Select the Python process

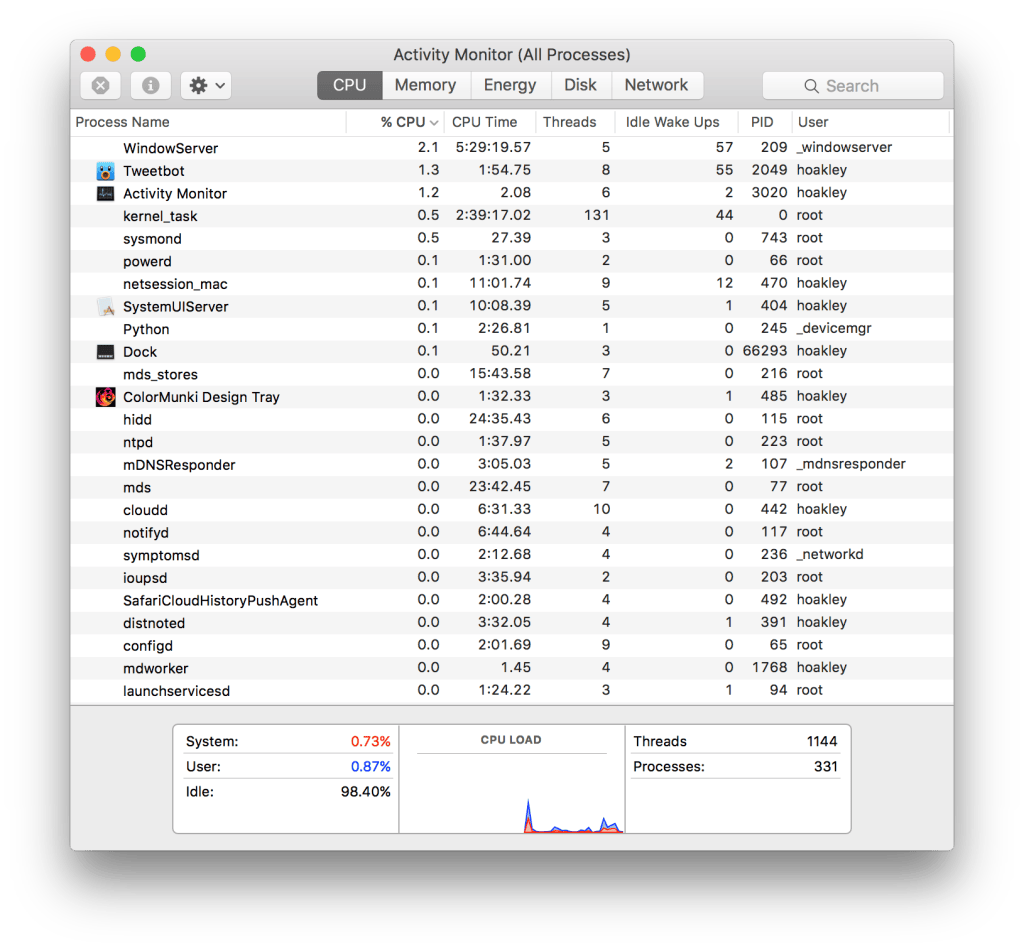[512, 329]
